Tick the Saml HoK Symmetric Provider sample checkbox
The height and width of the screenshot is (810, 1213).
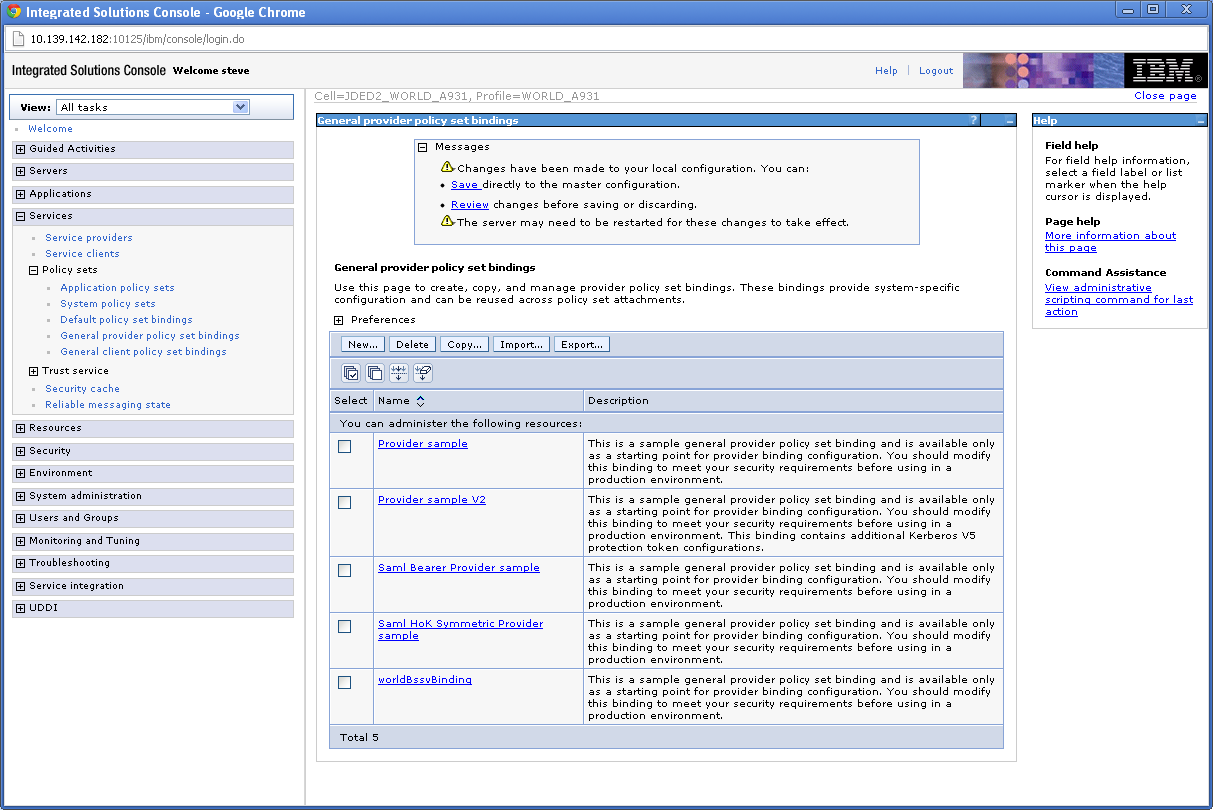point(344,627)
